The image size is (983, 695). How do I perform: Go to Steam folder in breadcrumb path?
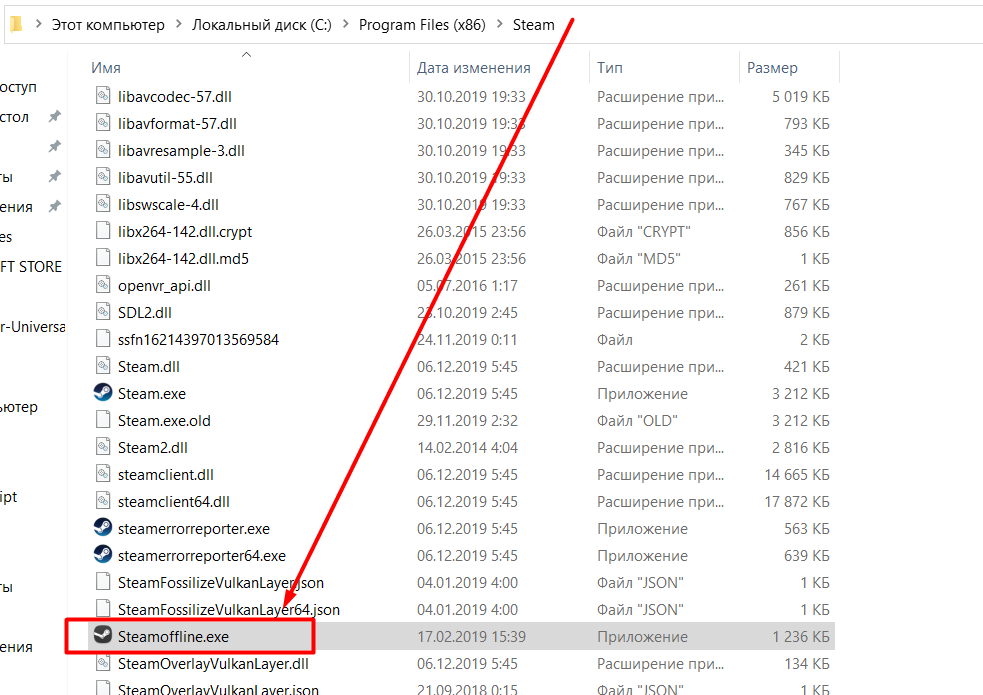[x=533, y=25]
